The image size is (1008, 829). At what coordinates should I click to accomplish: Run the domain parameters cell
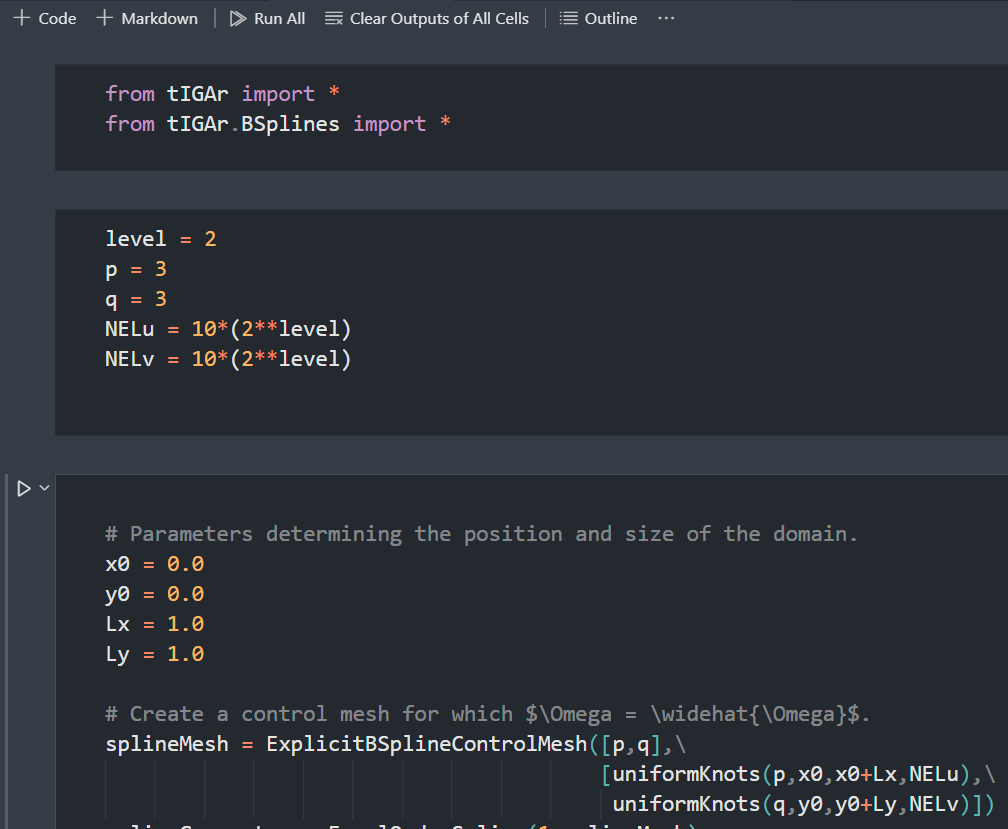coord(24,489)
